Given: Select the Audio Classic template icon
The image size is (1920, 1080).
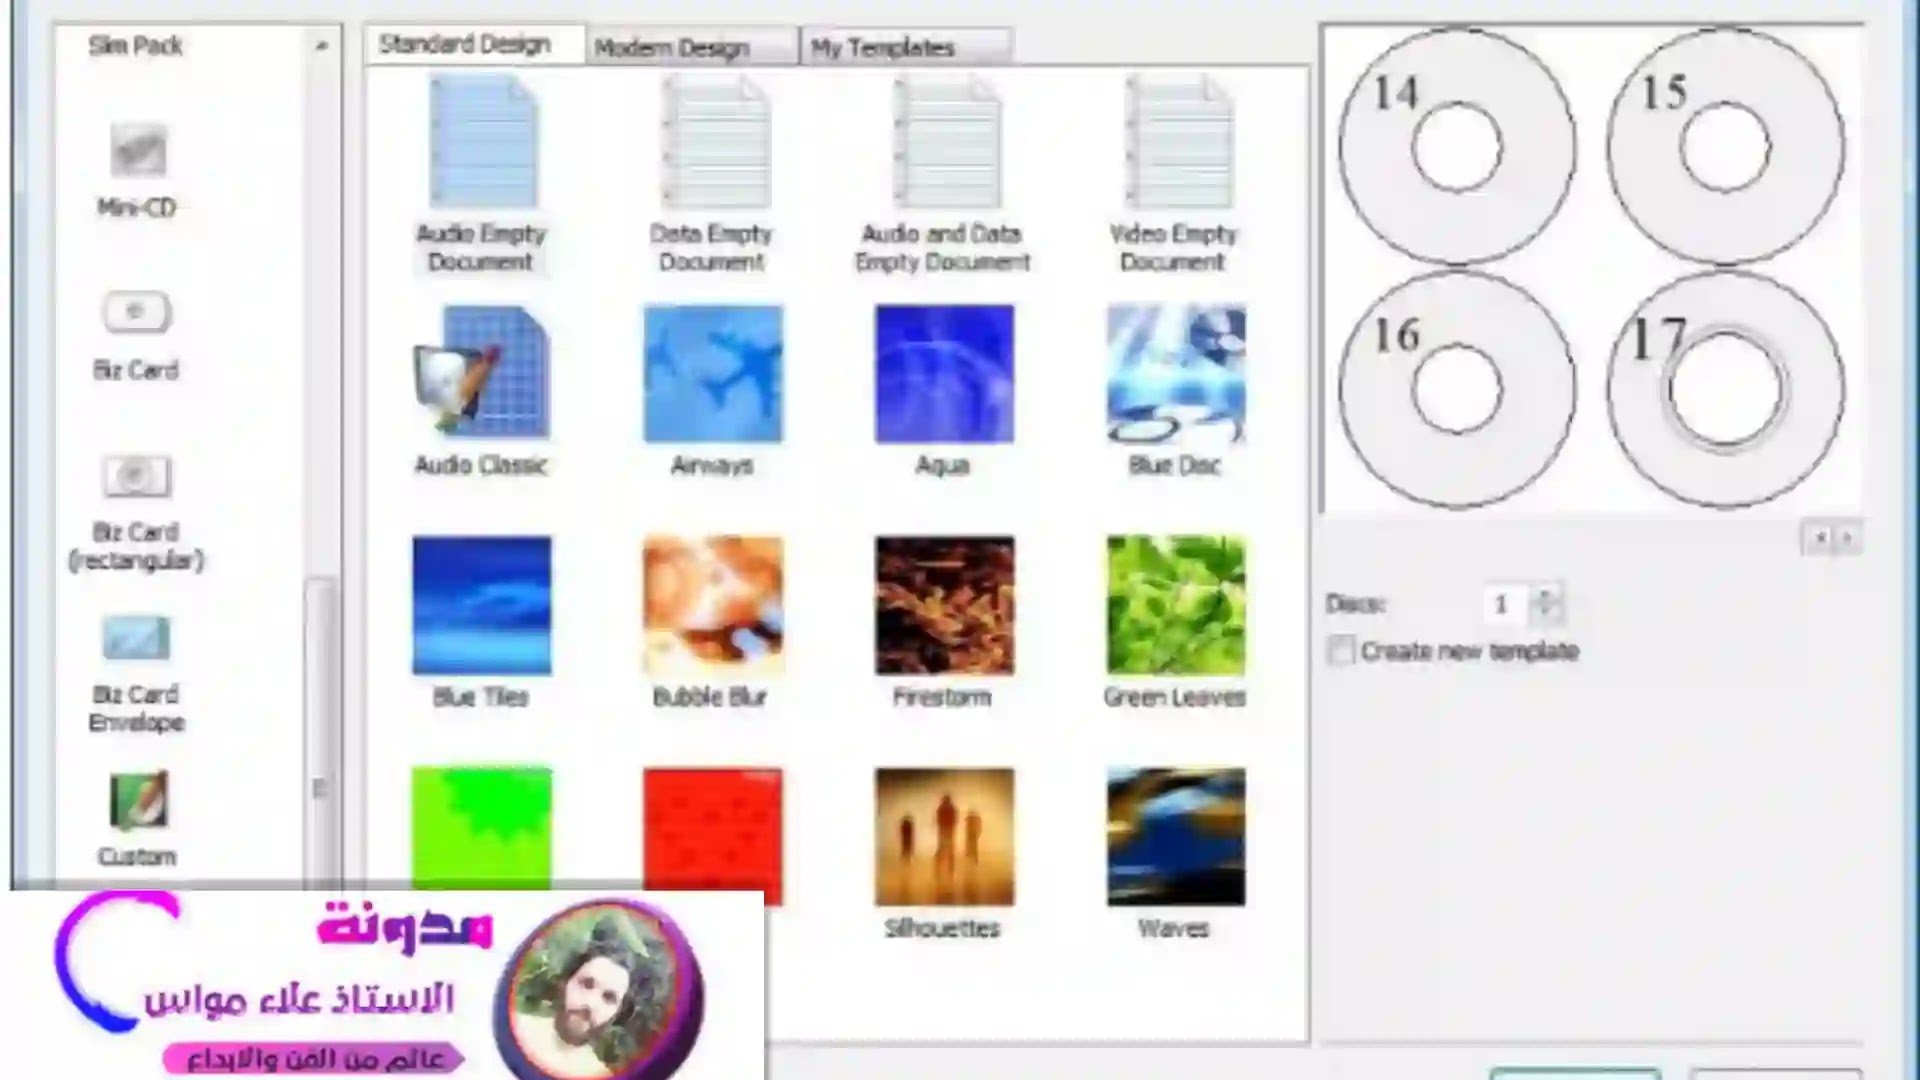Looking at the screenshot, I should [482, 374].
